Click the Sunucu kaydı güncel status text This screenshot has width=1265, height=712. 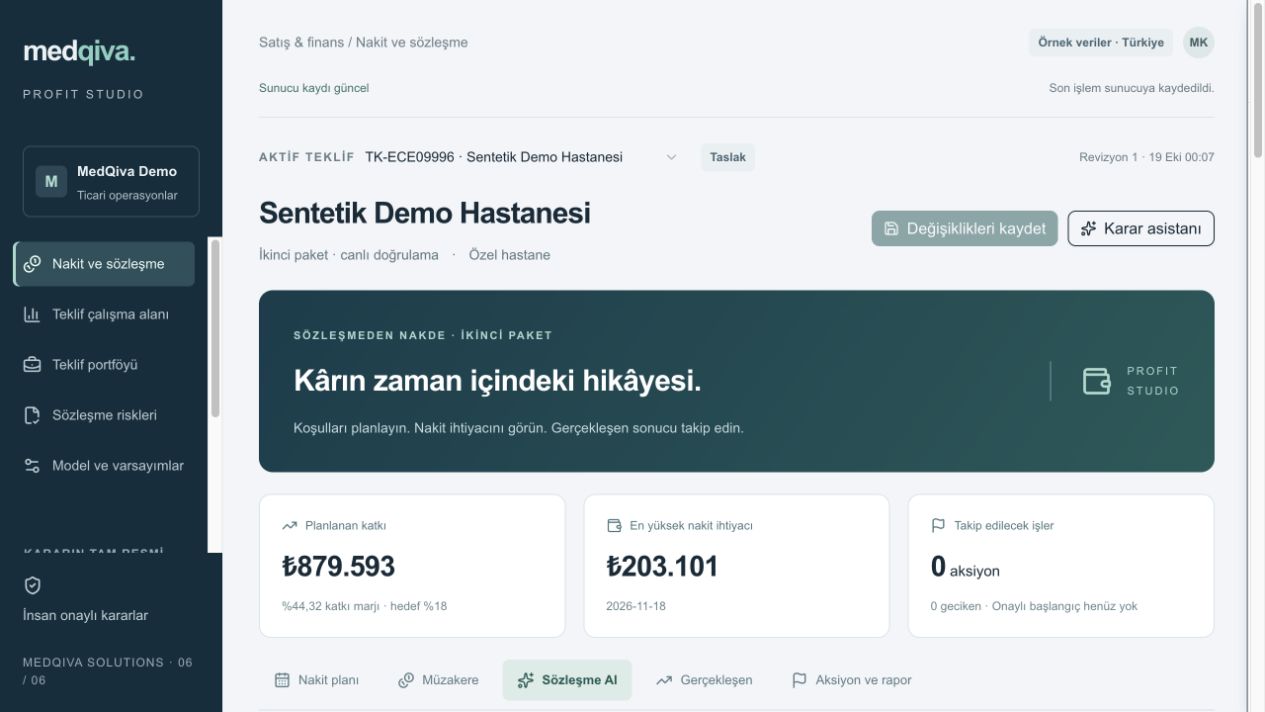314,88
